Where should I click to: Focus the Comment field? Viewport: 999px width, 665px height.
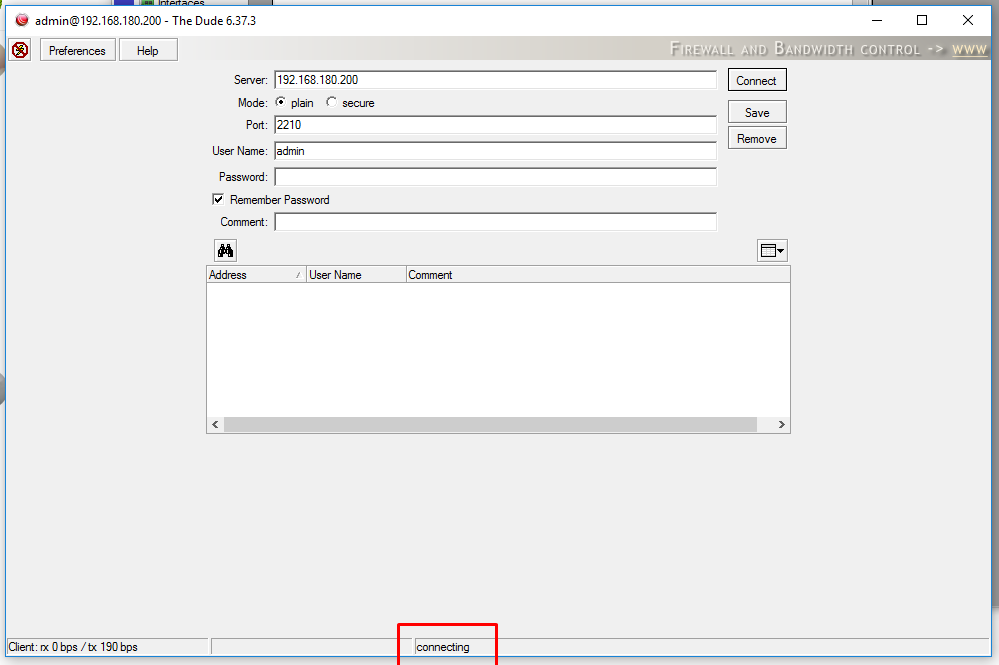(495, 222)
